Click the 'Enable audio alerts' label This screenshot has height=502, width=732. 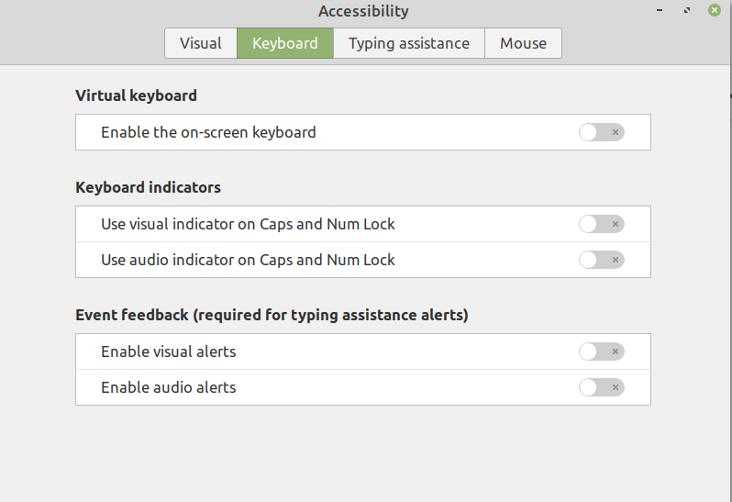168,388
